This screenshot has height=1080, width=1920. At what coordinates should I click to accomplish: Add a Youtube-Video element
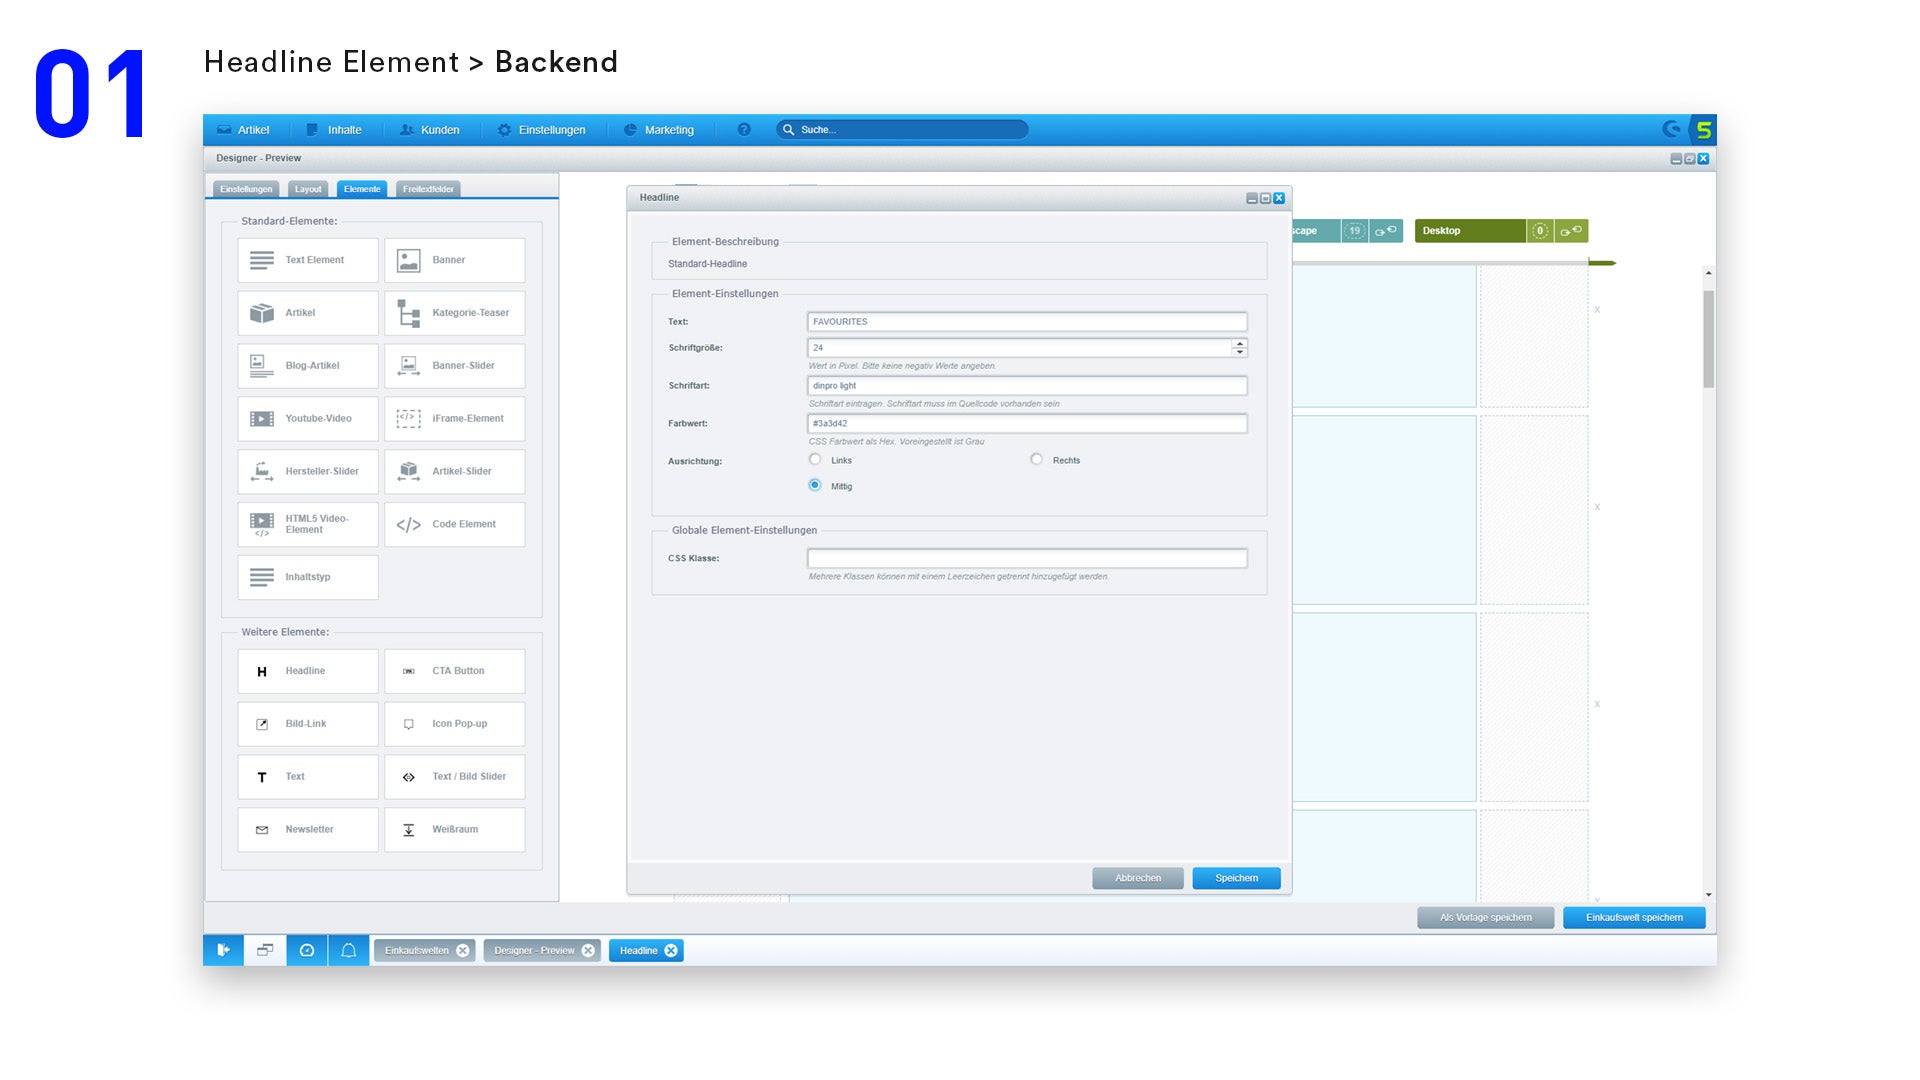pyautogui.click(x=308, y=419)
